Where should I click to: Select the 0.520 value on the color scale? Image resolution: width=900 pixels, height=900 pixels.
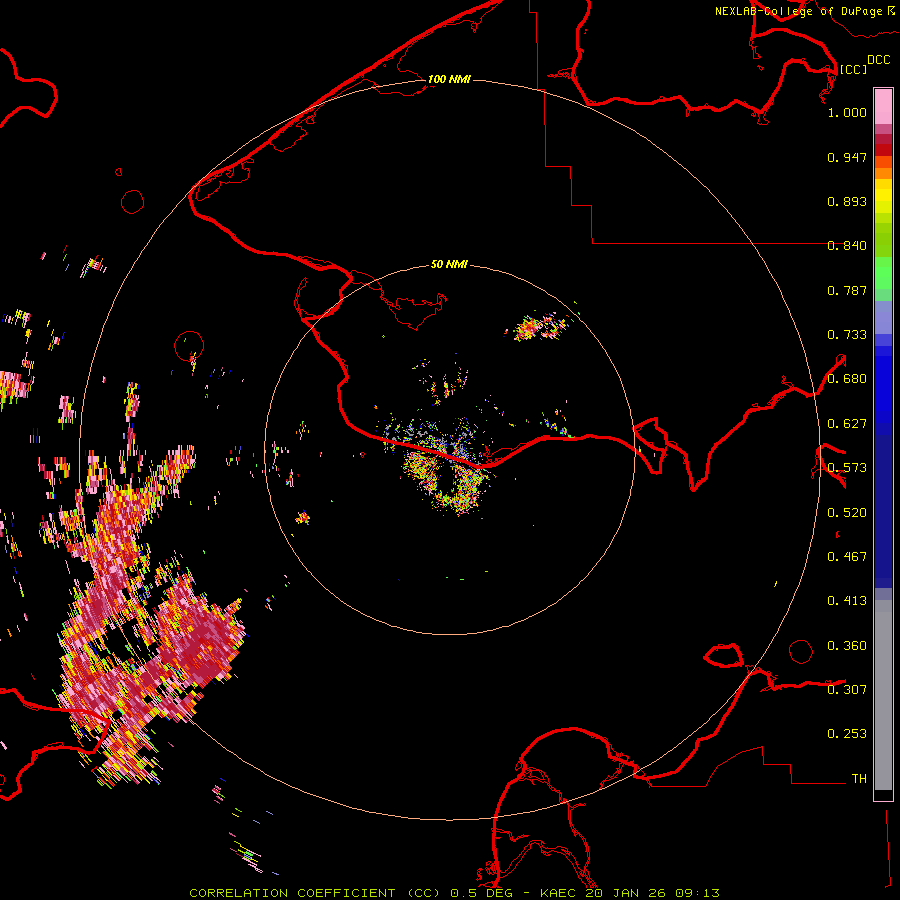847,513
